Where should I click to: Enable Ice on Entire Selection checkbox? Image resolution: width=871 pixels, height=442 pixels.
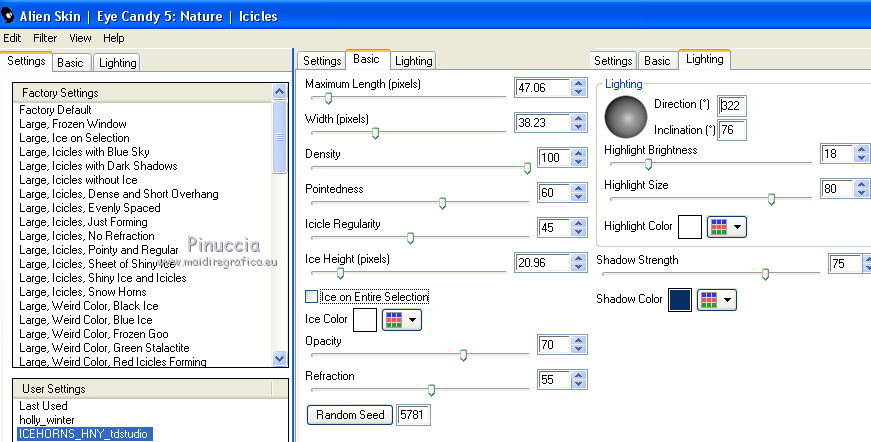pos(312,297)
